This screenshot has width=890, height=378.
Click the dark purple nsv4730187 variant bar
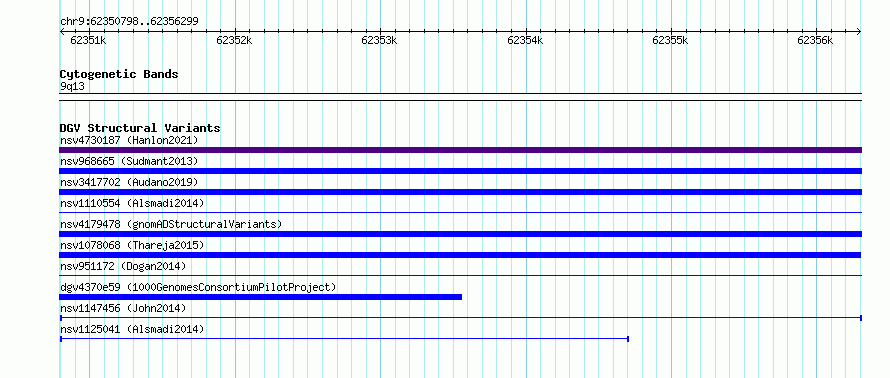[460, 150]
